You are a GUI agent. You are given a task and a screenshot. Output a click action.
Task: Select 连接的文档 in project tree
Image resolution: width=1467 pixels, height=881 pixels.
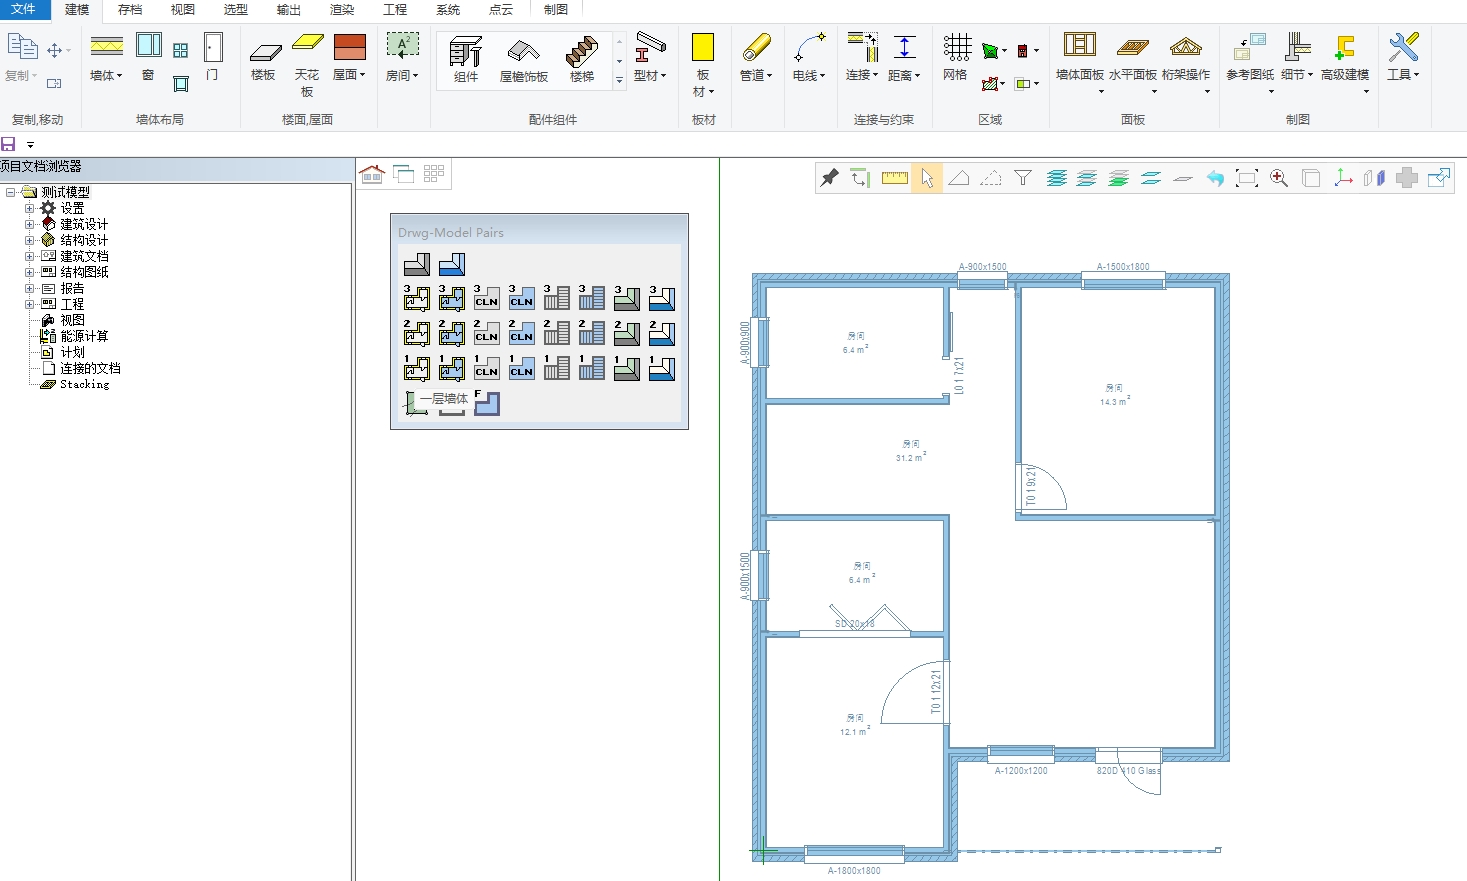90,368
